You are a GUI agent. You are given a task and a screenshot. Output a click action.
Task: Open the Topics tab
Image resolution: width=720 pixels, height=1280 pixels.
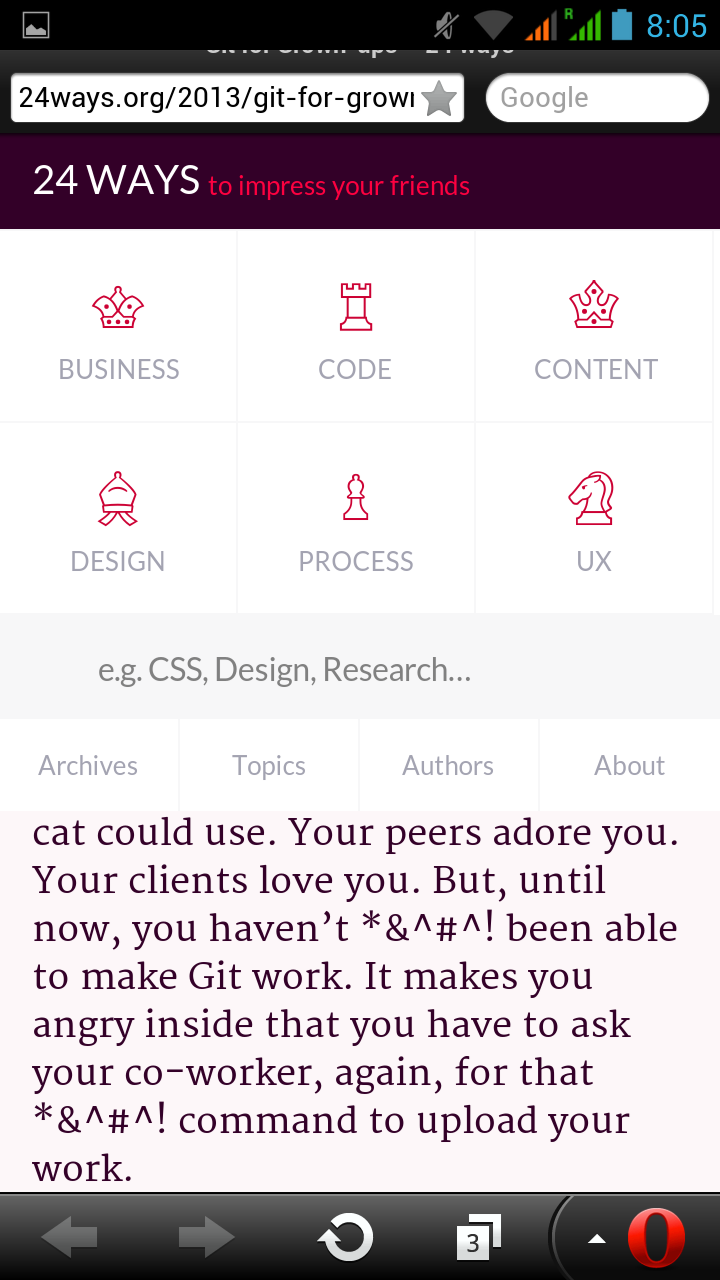point(269,766)
